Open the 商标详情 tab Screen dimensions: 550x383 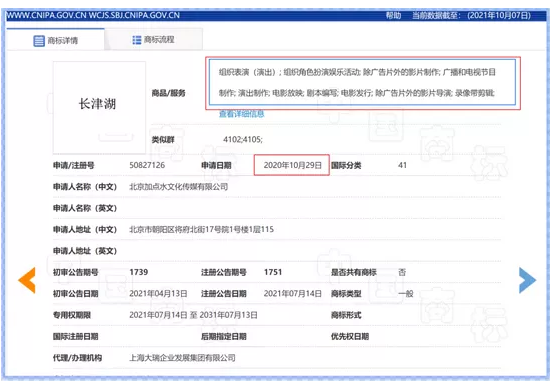click(55, 40)
